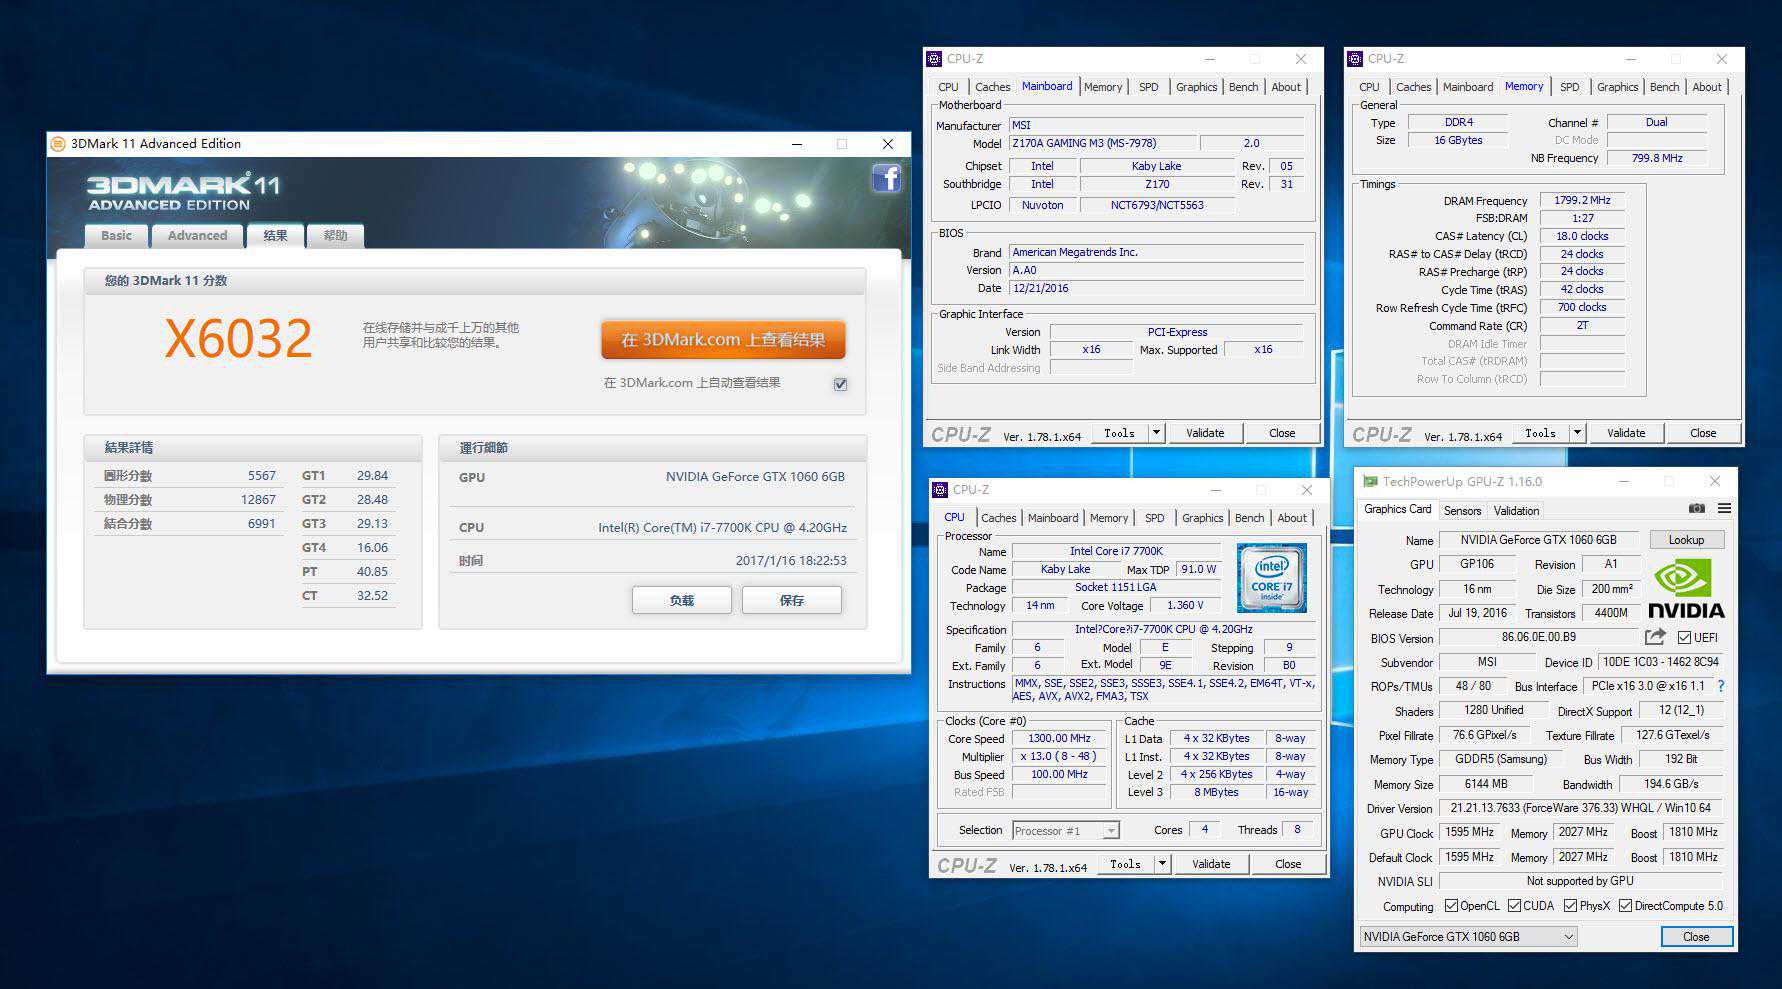Toggle the UEFI checkbox in GPU-Z
The image size is (1782, 989).
[1684, 637]
